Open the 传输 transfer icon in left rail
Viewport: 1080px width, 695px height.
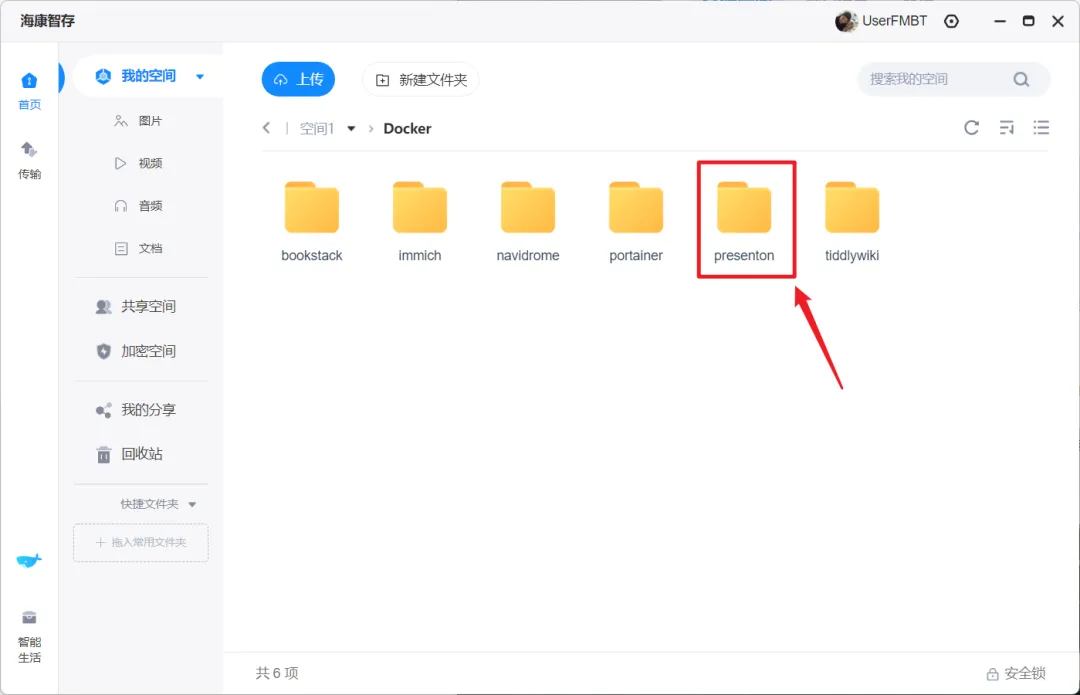point(29,160)
